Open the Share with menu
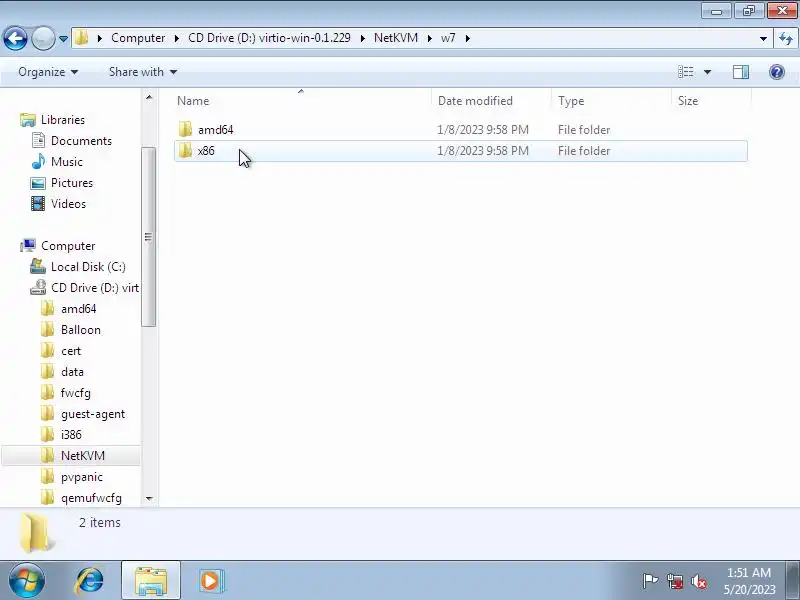 [142, 72]
